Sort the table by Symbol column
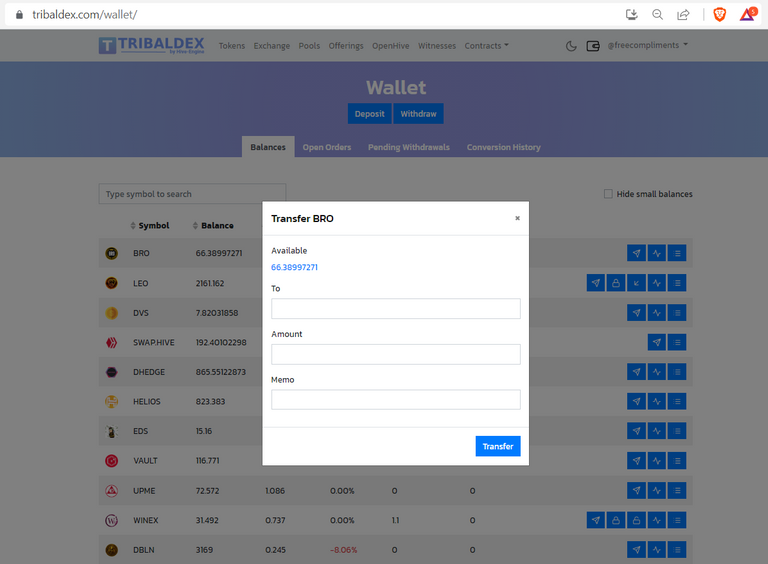 [x=150, y=226]
